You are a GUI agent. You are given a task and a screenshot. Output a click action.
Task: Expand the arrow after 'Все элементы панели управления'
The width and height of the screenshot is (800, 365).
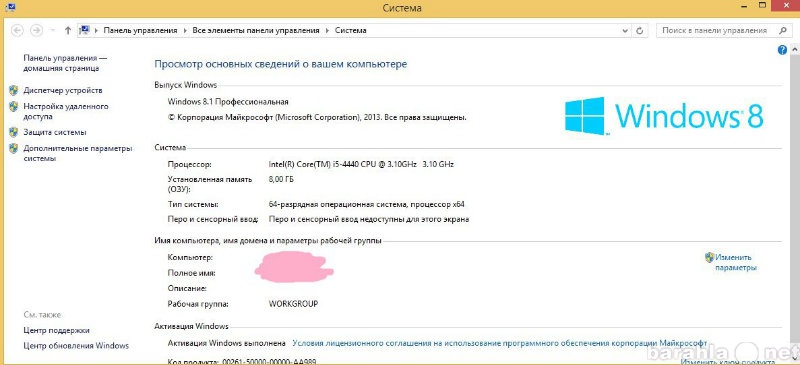point(327,31)
